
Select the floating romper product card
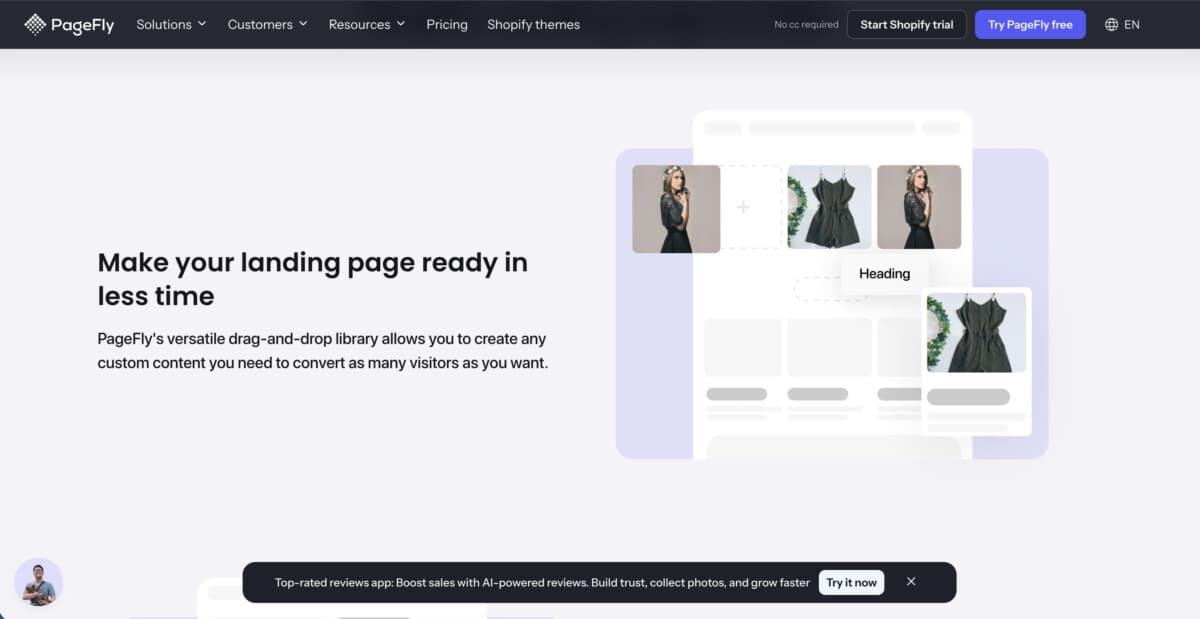tap(976, 361)
